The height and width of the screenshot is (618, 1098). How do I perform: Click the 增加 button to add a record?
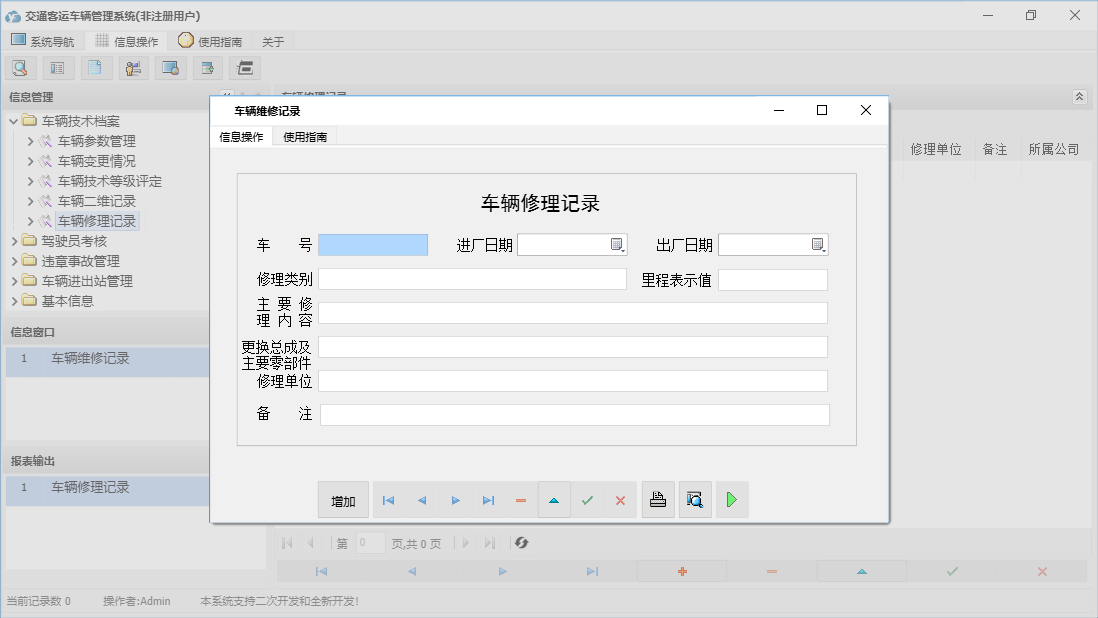point(343,499)
